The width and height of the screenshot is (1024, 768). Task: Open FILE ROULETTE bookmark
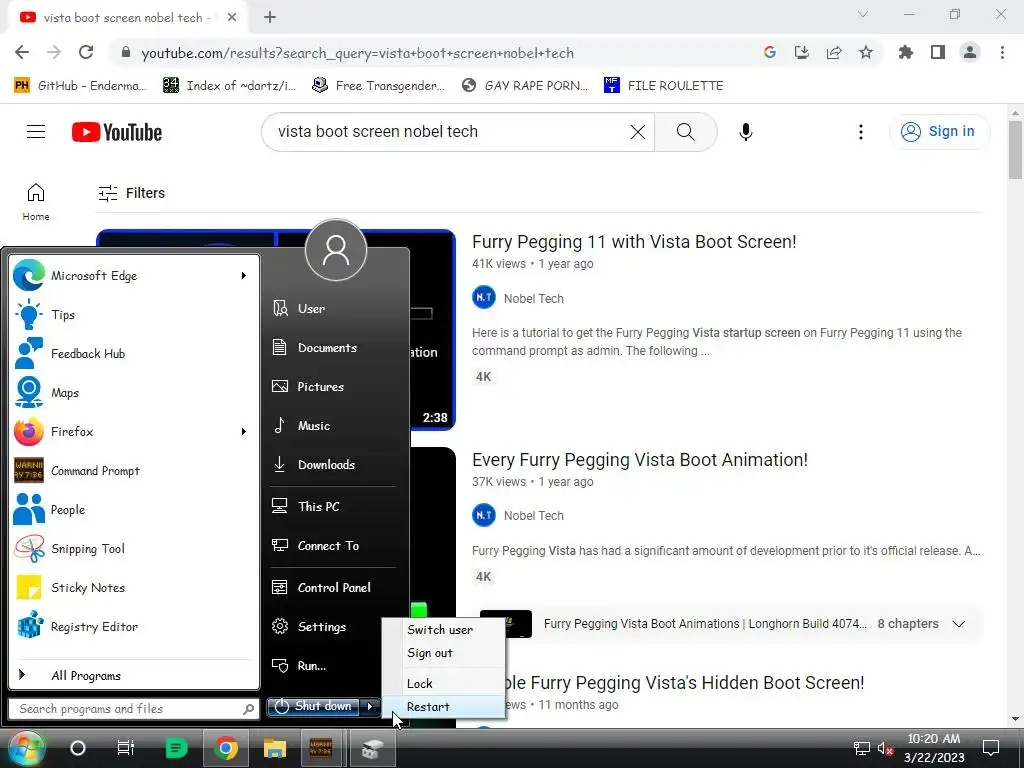coord(664,86)
